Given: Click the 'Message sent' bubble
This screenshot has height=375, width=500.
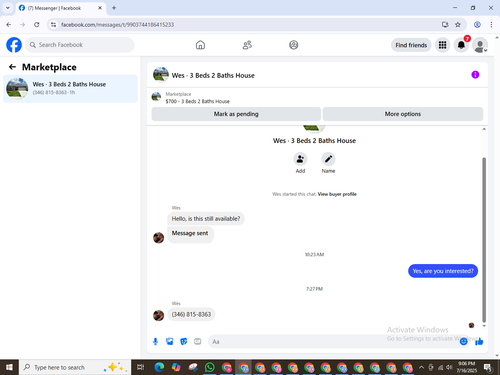Looking at the screenshot, I should [190, 234].
